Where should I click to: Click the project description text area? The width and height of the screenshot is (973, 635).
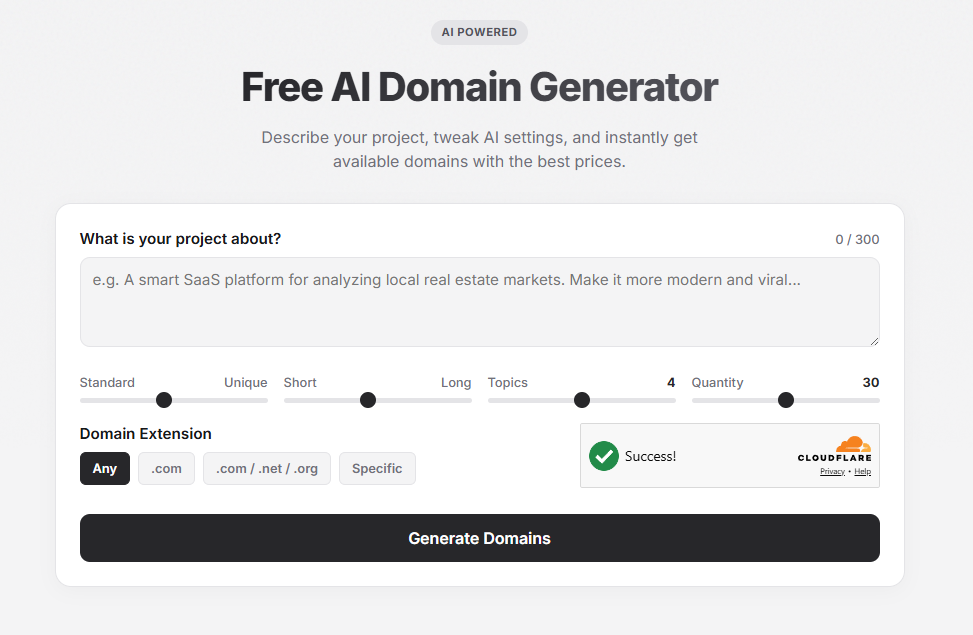479,300
